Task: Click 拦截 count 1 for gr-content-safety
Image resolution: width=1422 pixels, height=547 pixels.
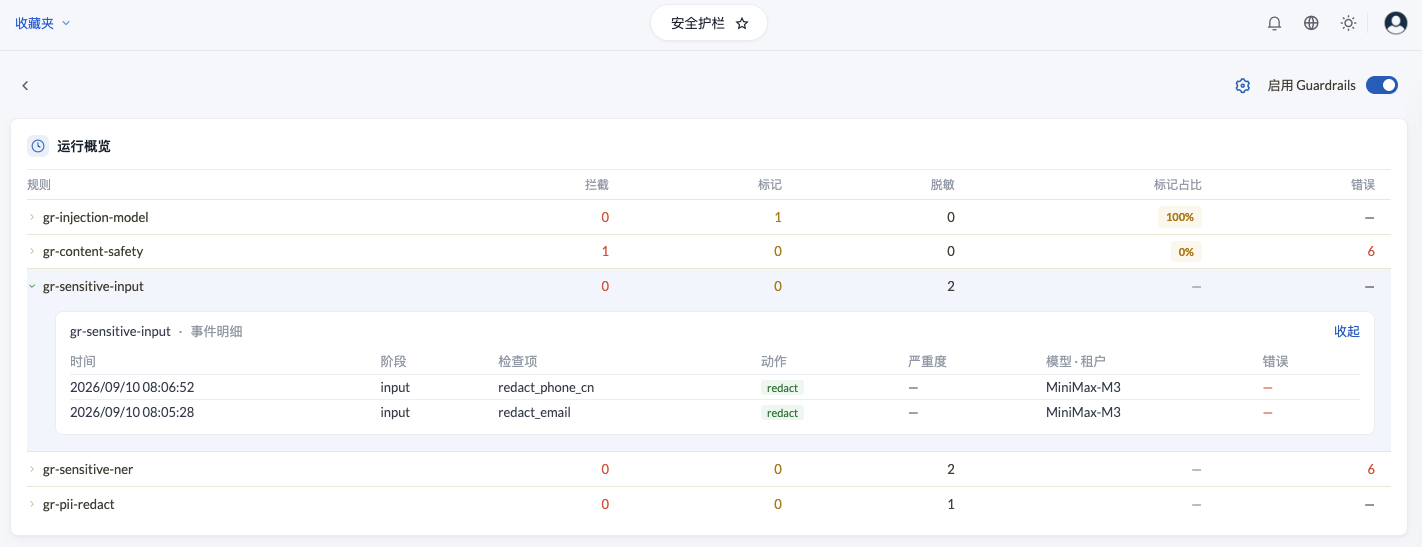Action: (605, 251)
